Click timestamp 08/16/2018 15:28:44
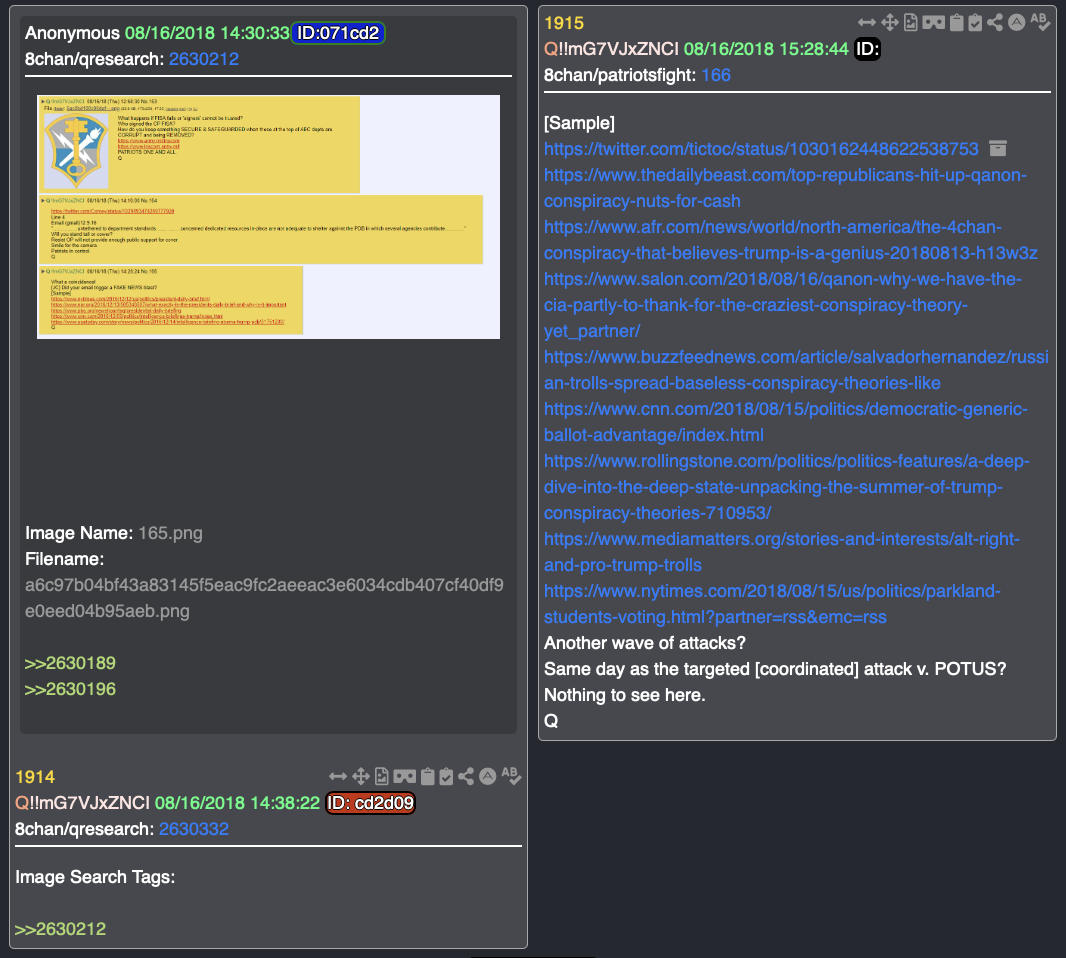1066x958 pixels. (766, 49)
